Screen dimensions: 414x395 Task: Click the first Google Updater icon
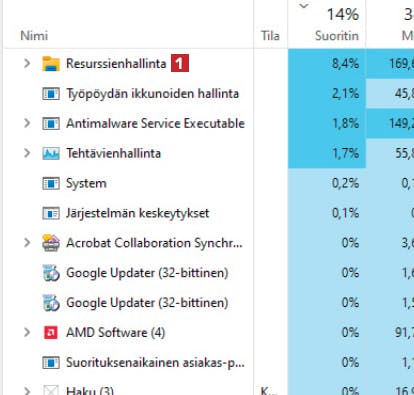(51, 273)
